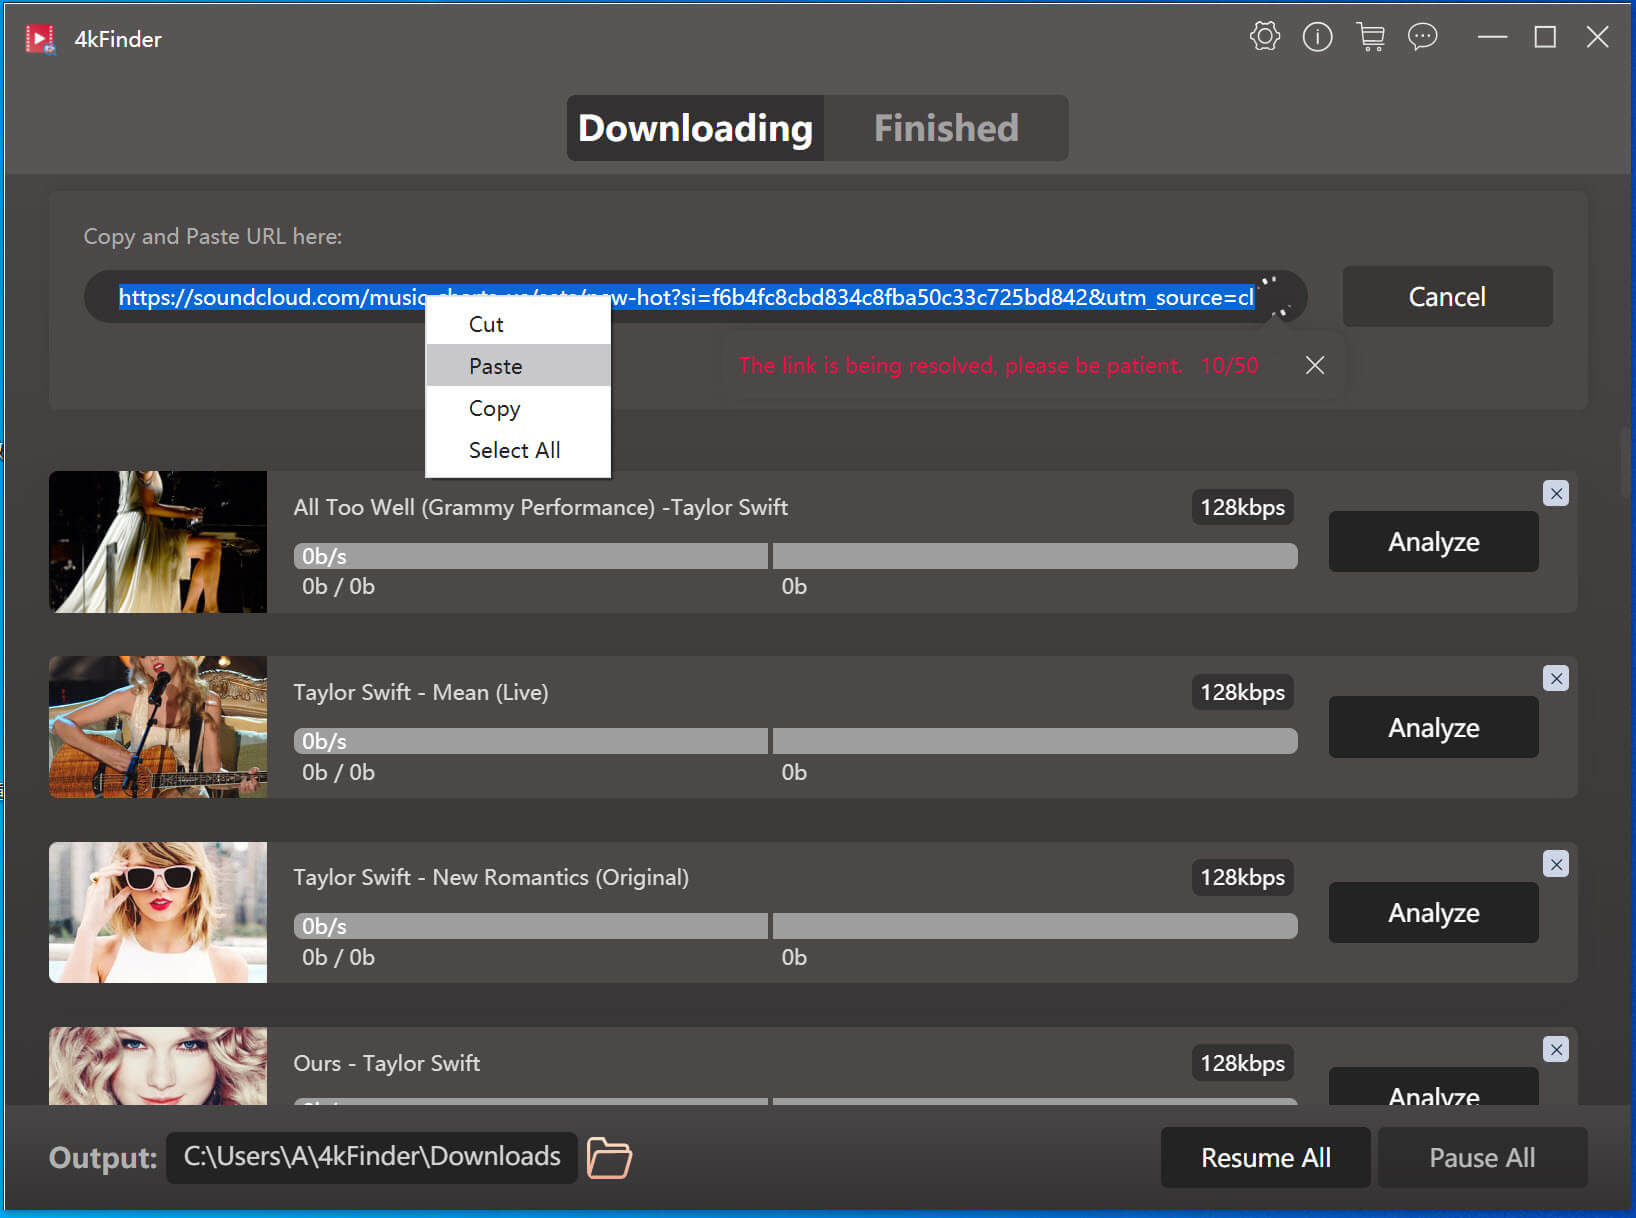Click the output path field

pos(371,1157)
